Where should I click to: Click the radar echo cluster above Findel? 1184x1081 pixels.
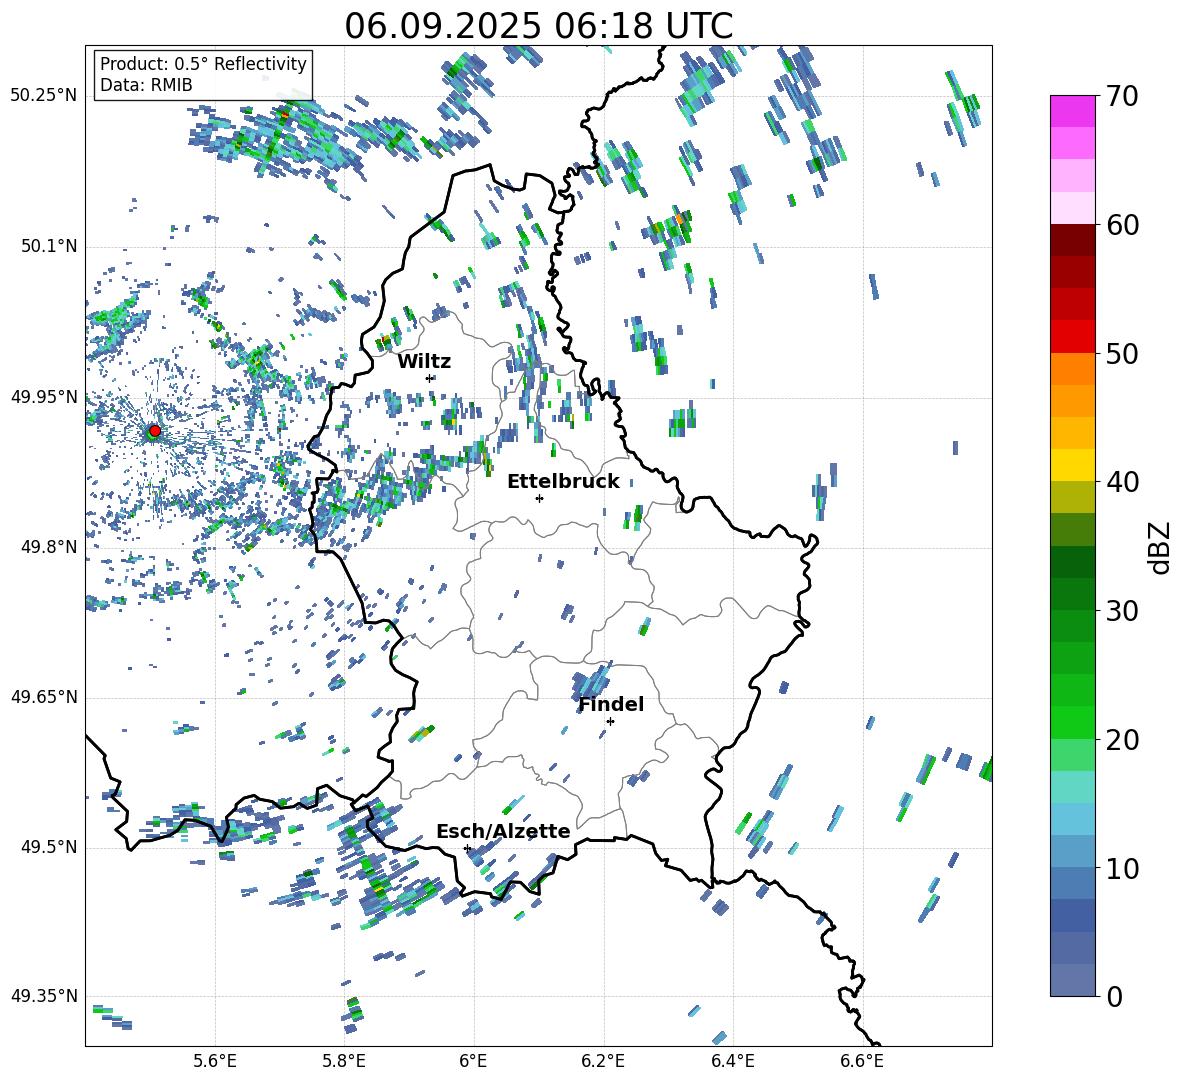590,682
